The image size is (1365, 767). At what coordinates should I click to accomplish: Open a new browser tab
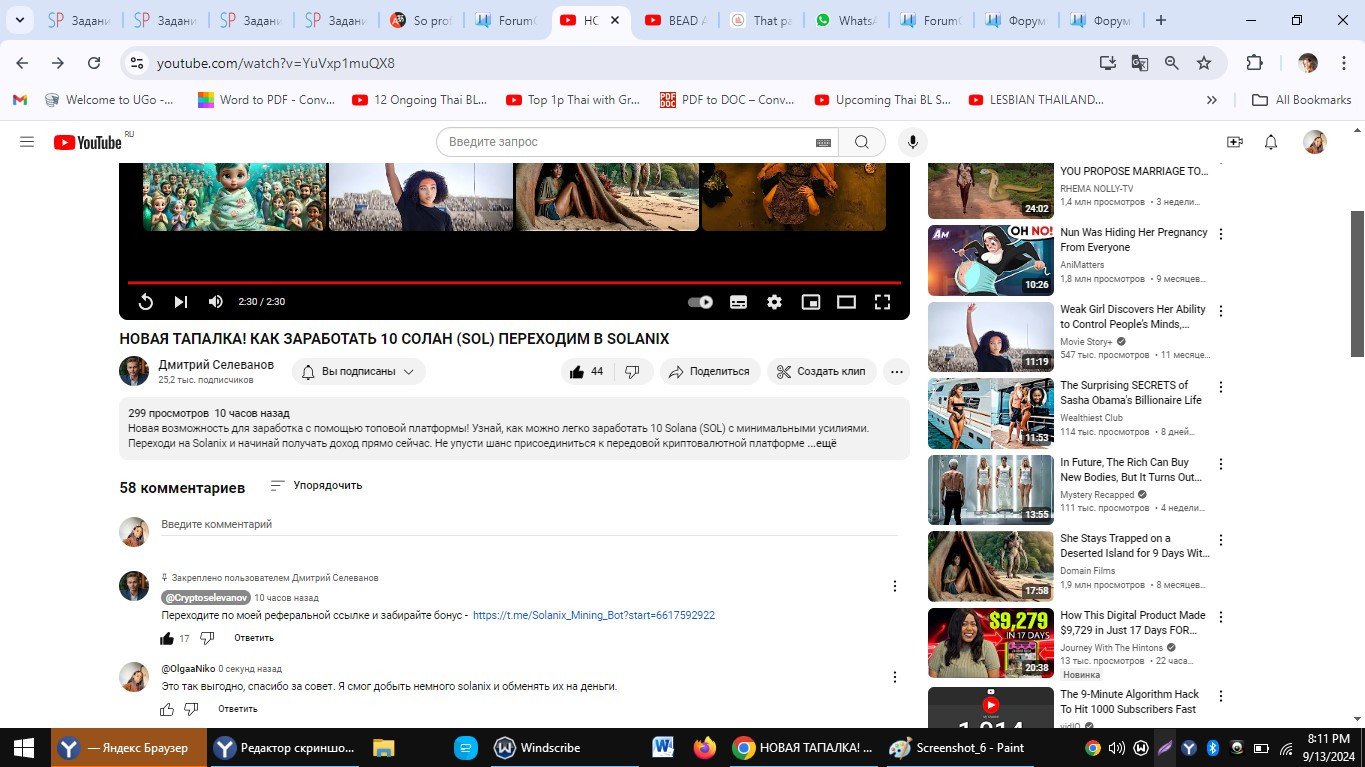tap(1161, 20)
